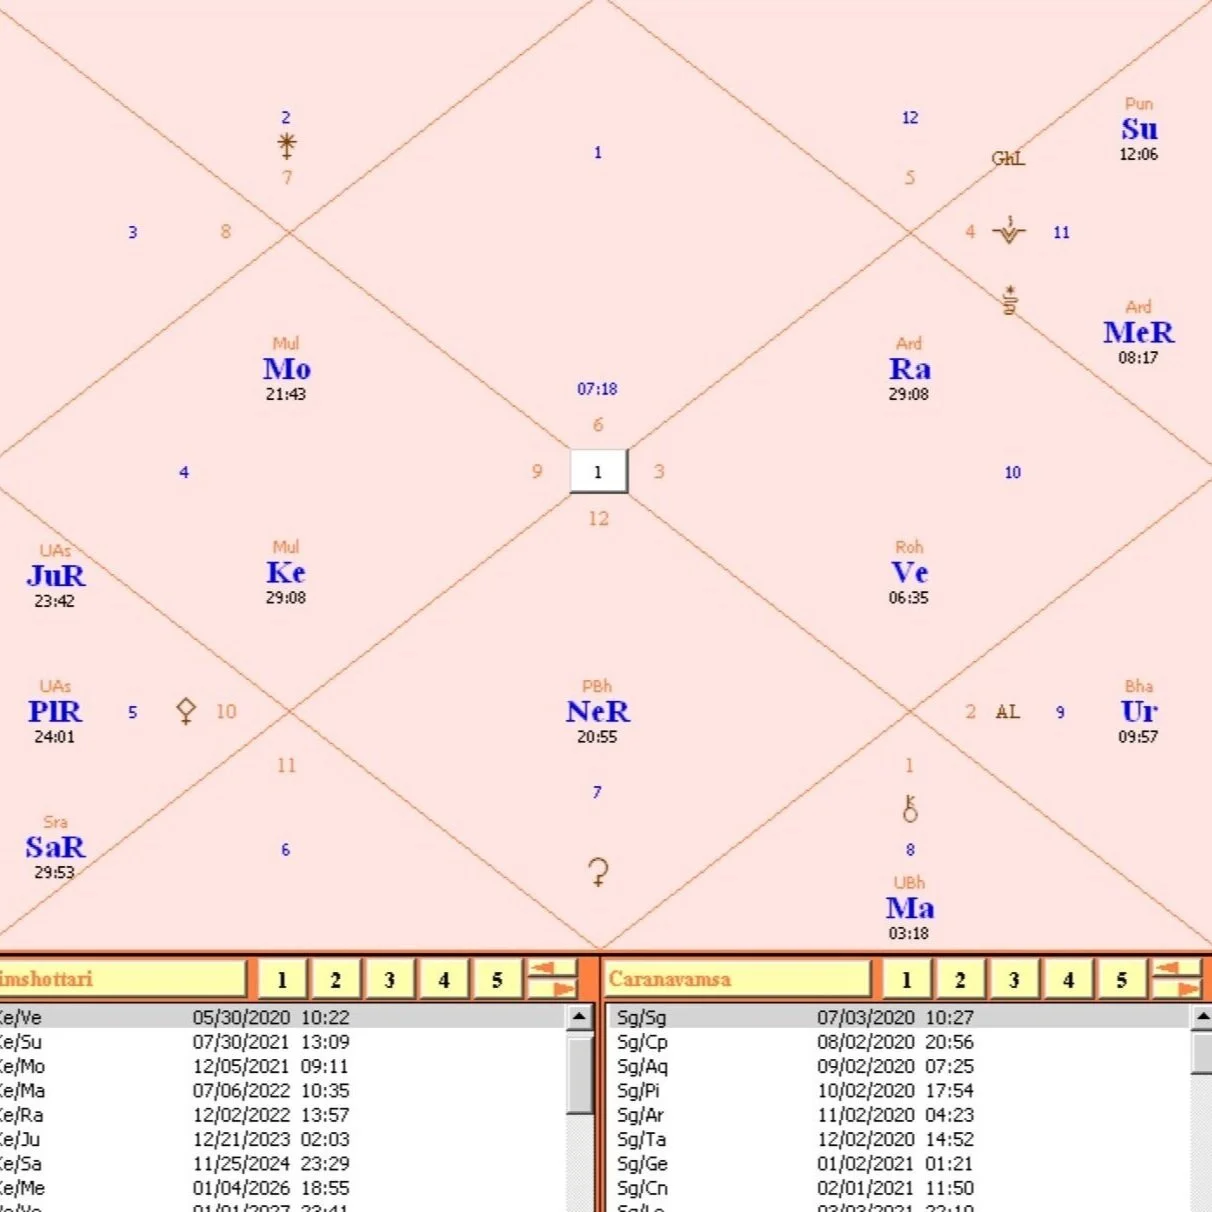Select the Sg/Sg row dated 07/03/2020
The height and width of the screenshot is (1212, 1212).
coord(899,1017)
